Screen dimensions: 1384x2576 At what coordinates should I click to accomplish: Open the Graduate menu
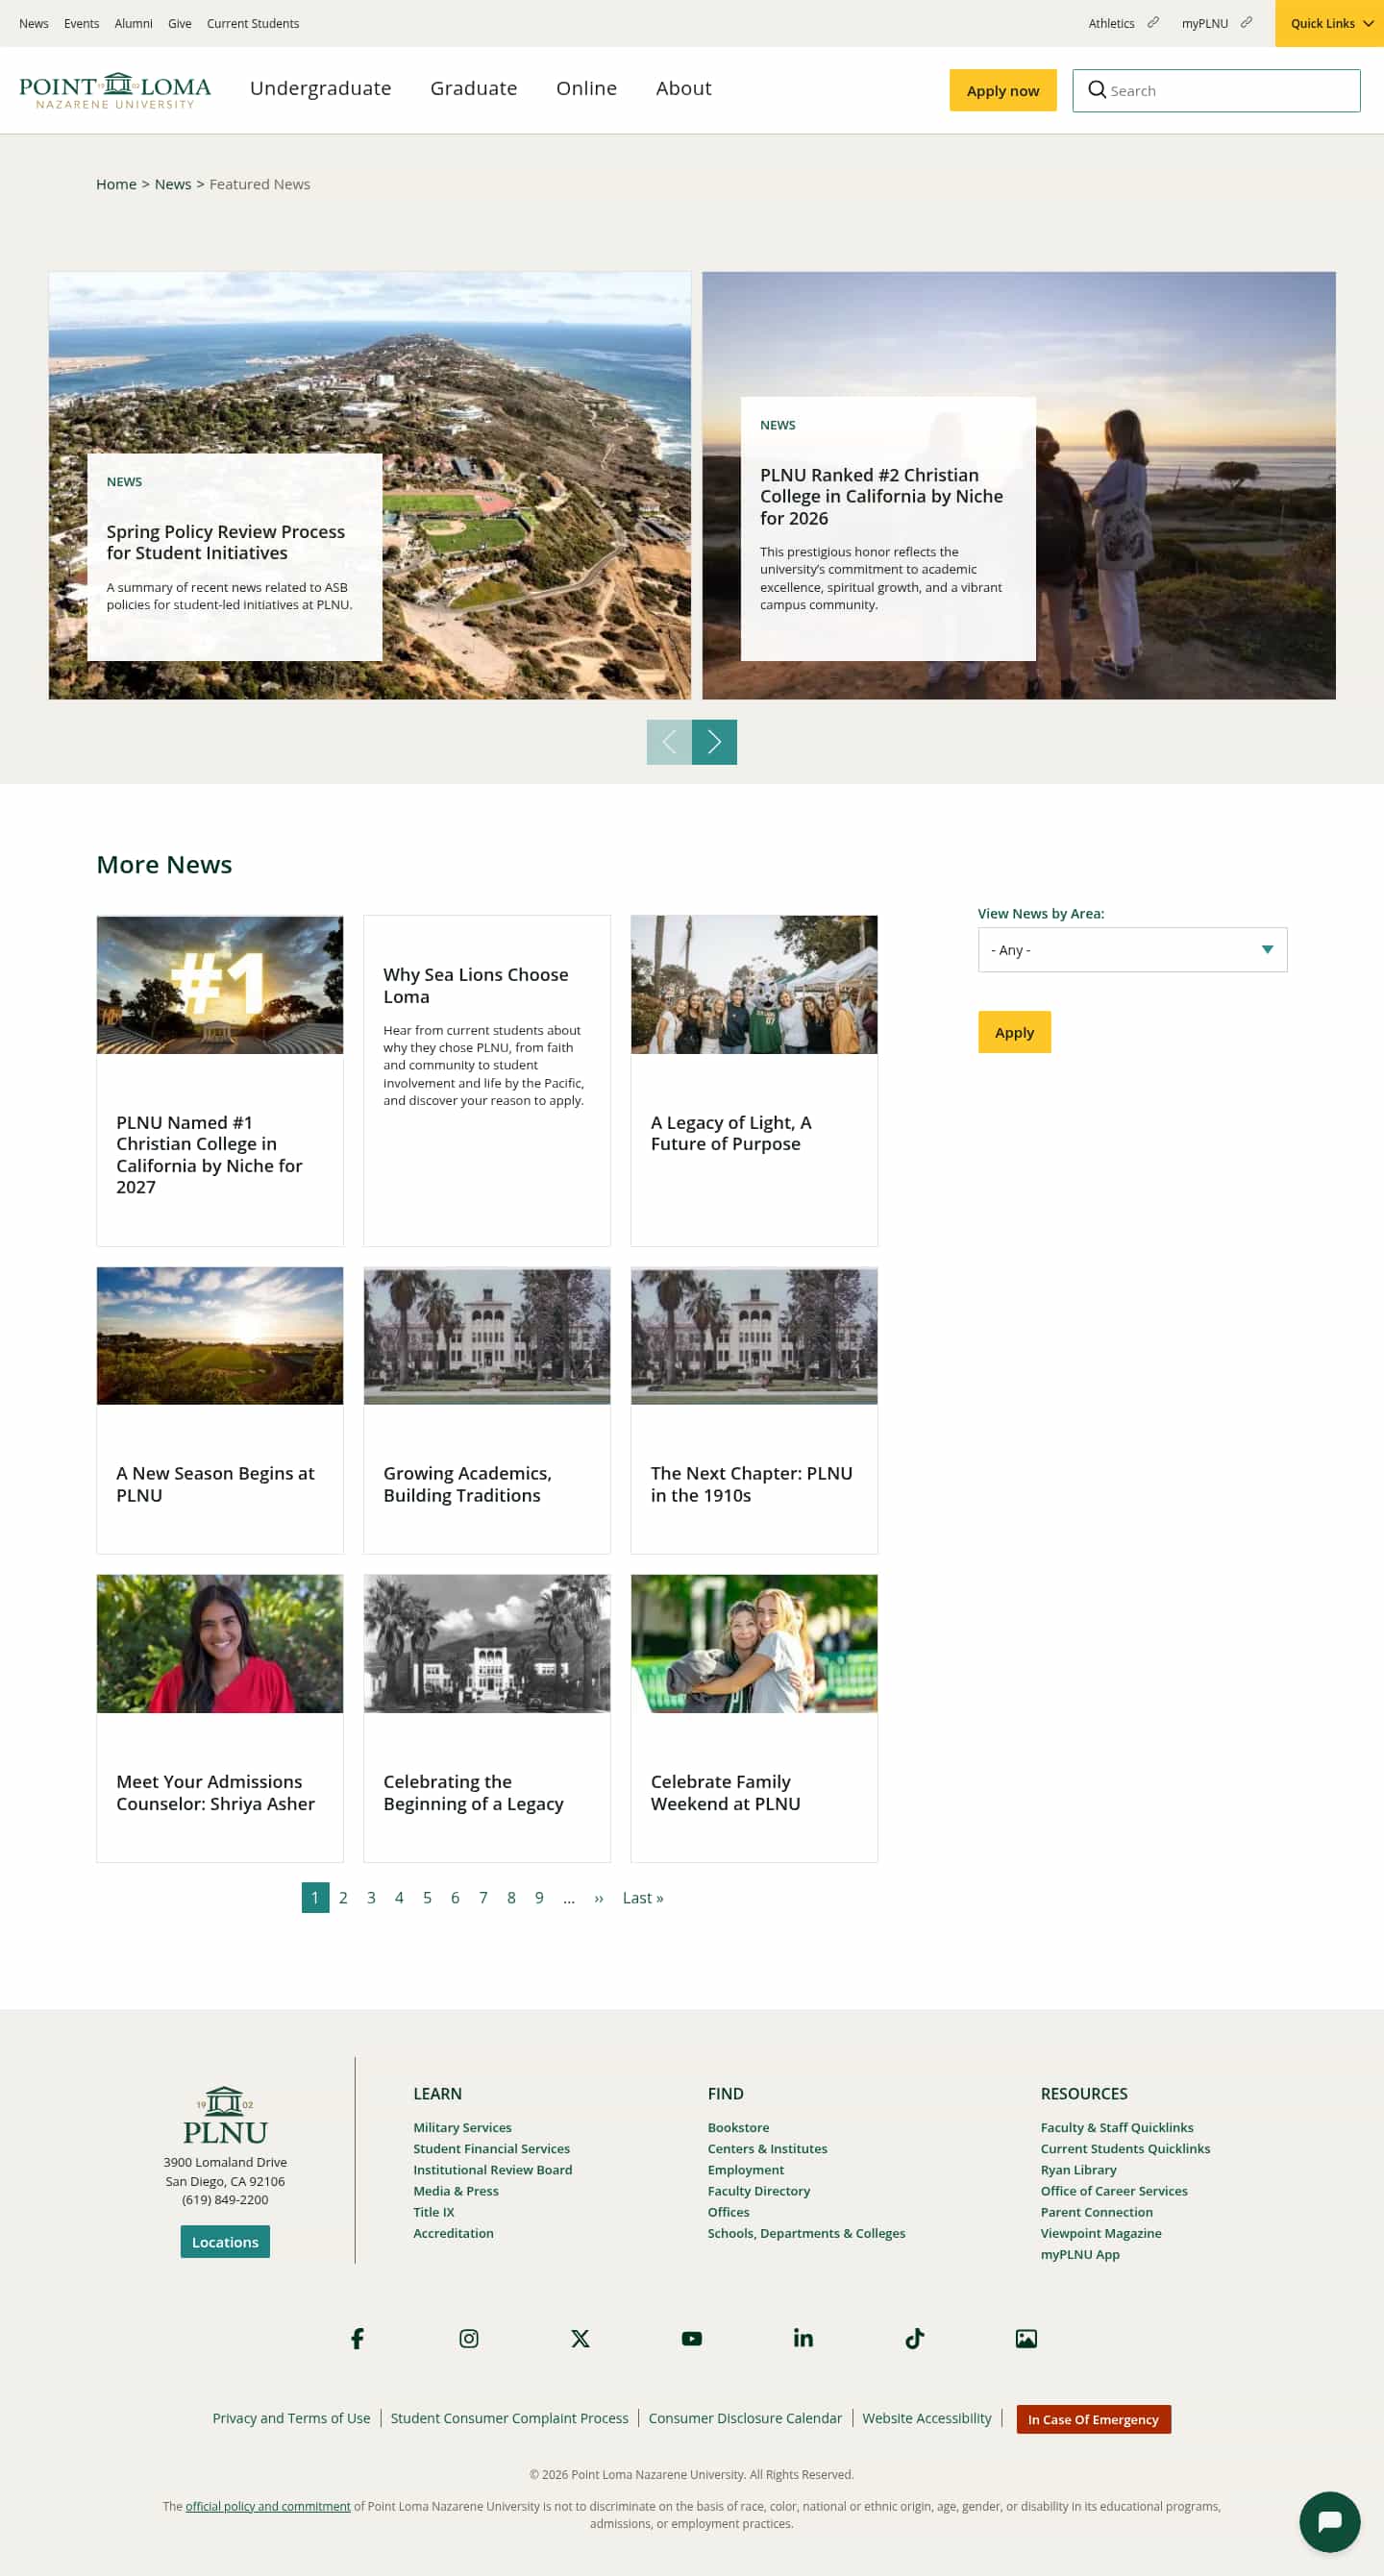pos(473,88)
